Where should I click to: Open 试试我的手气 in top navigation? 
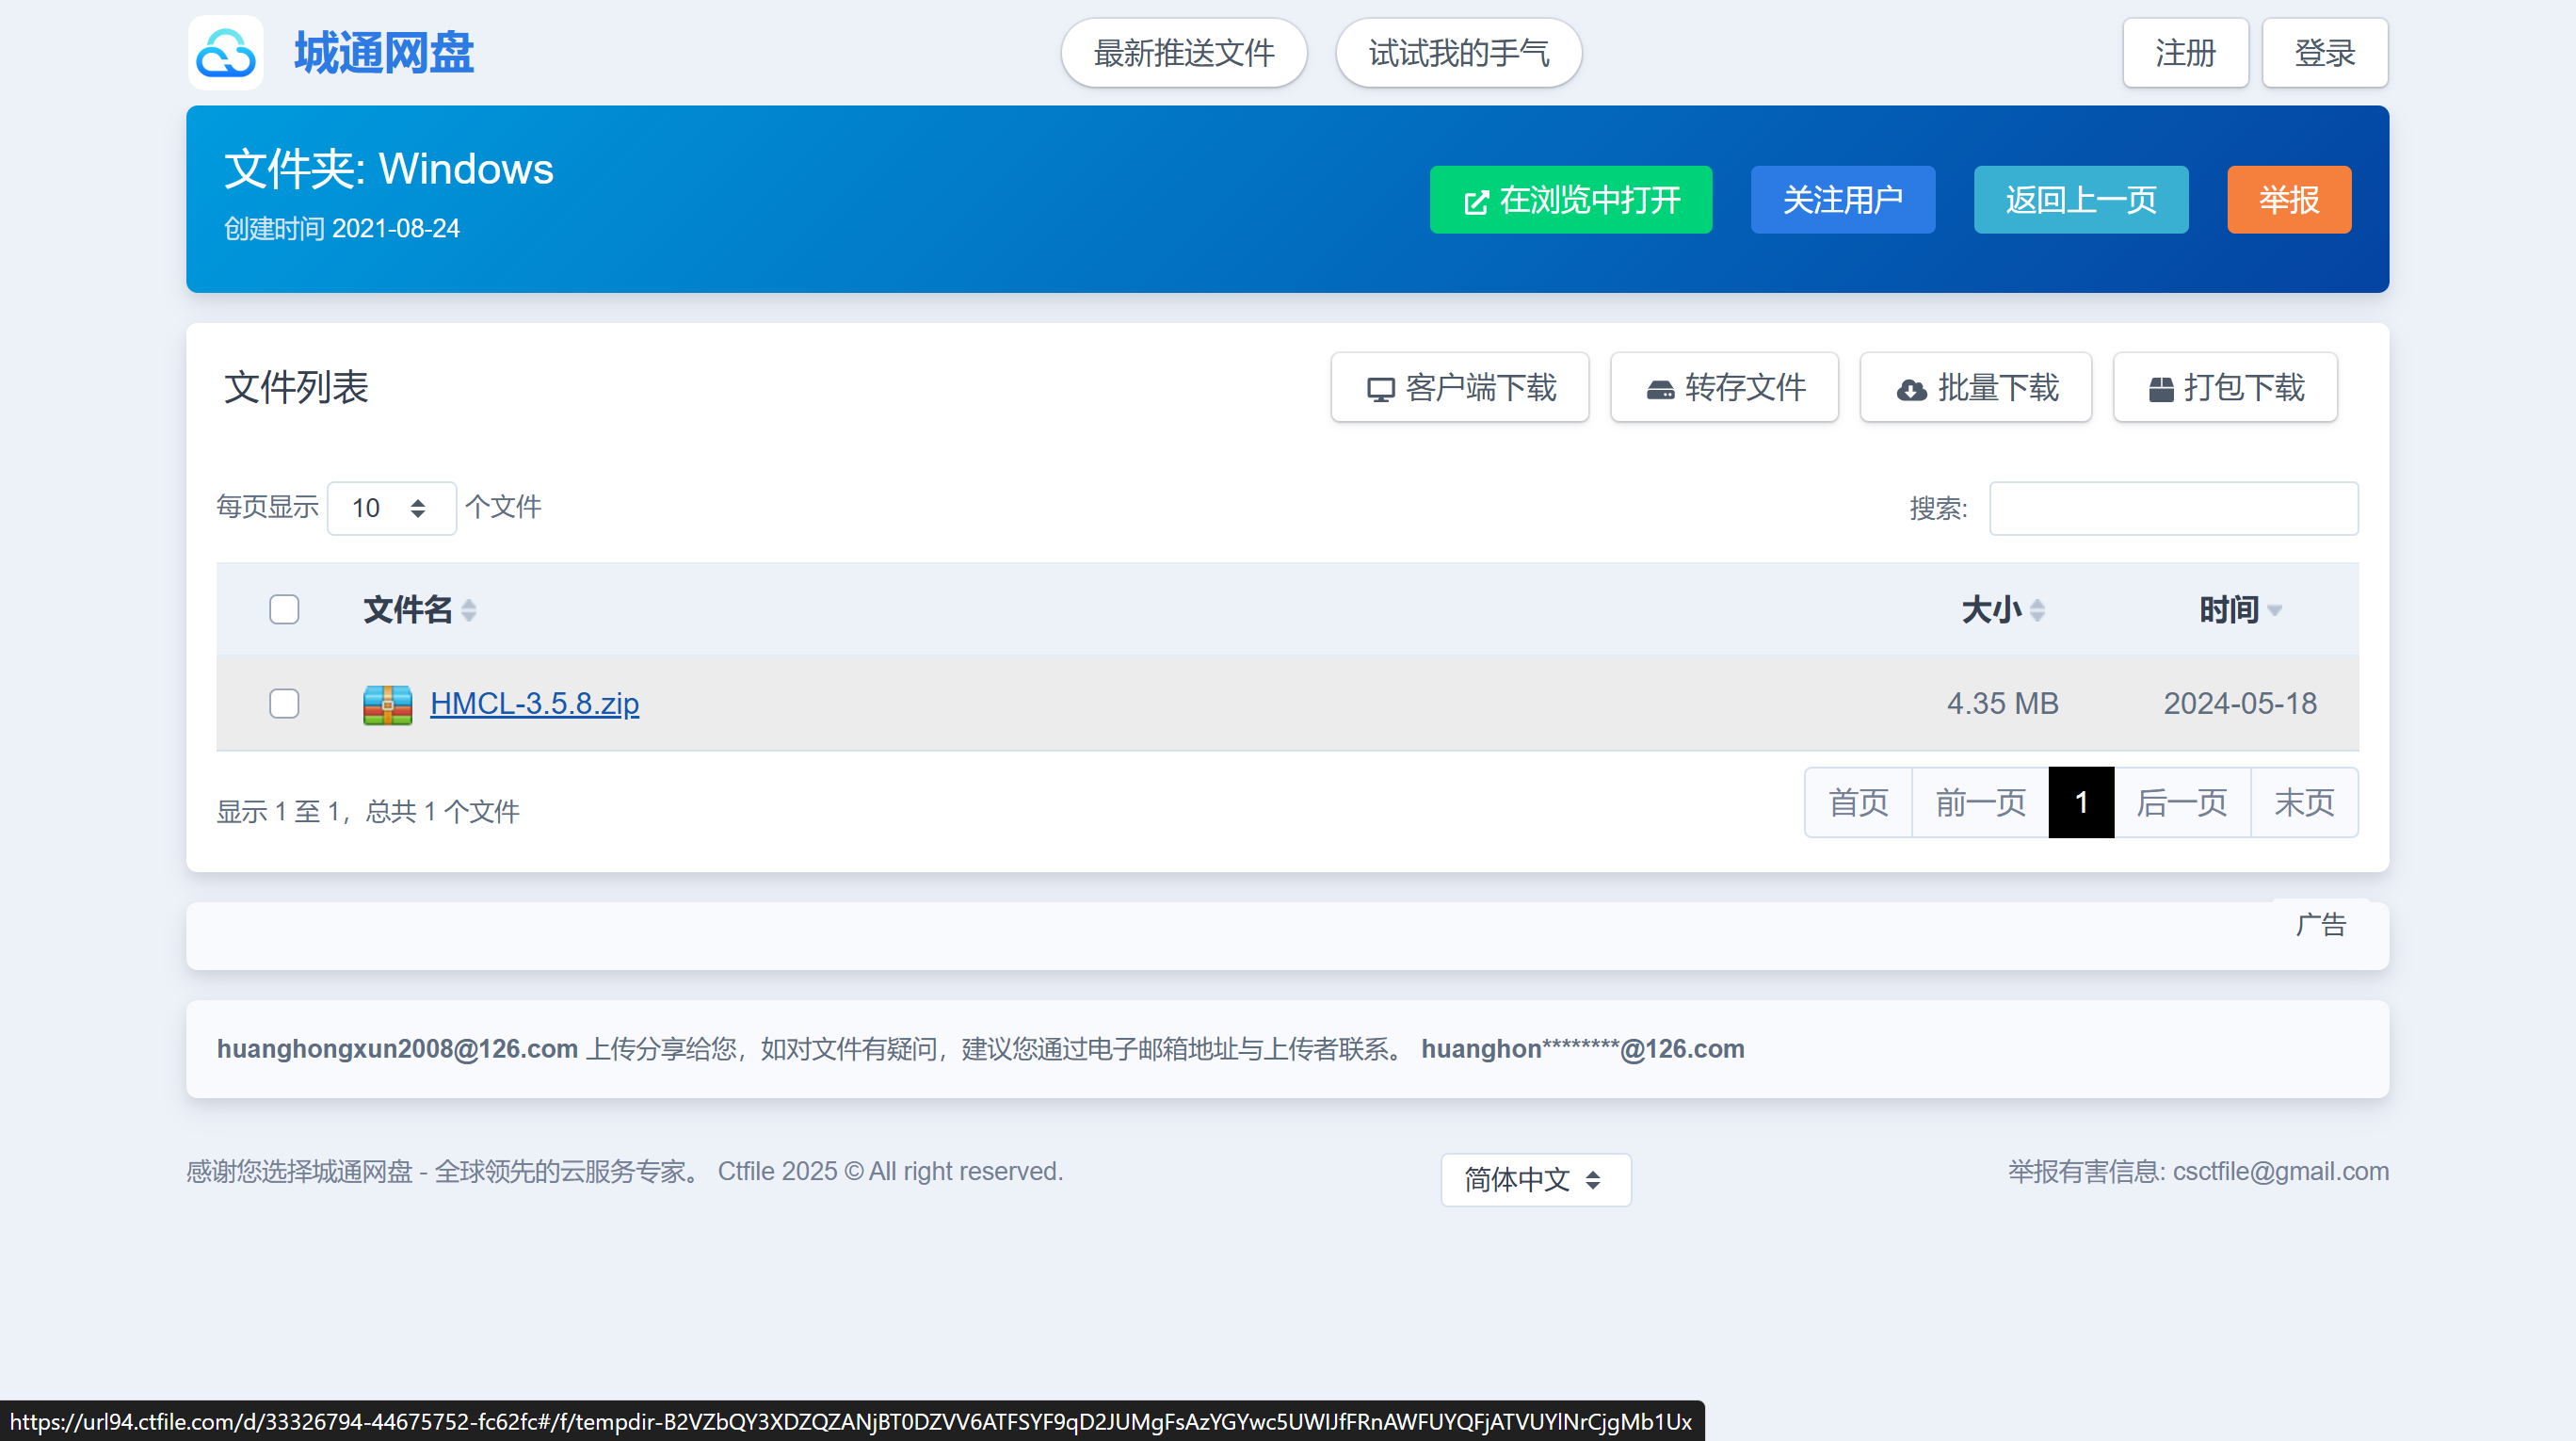click(1458, 53)
